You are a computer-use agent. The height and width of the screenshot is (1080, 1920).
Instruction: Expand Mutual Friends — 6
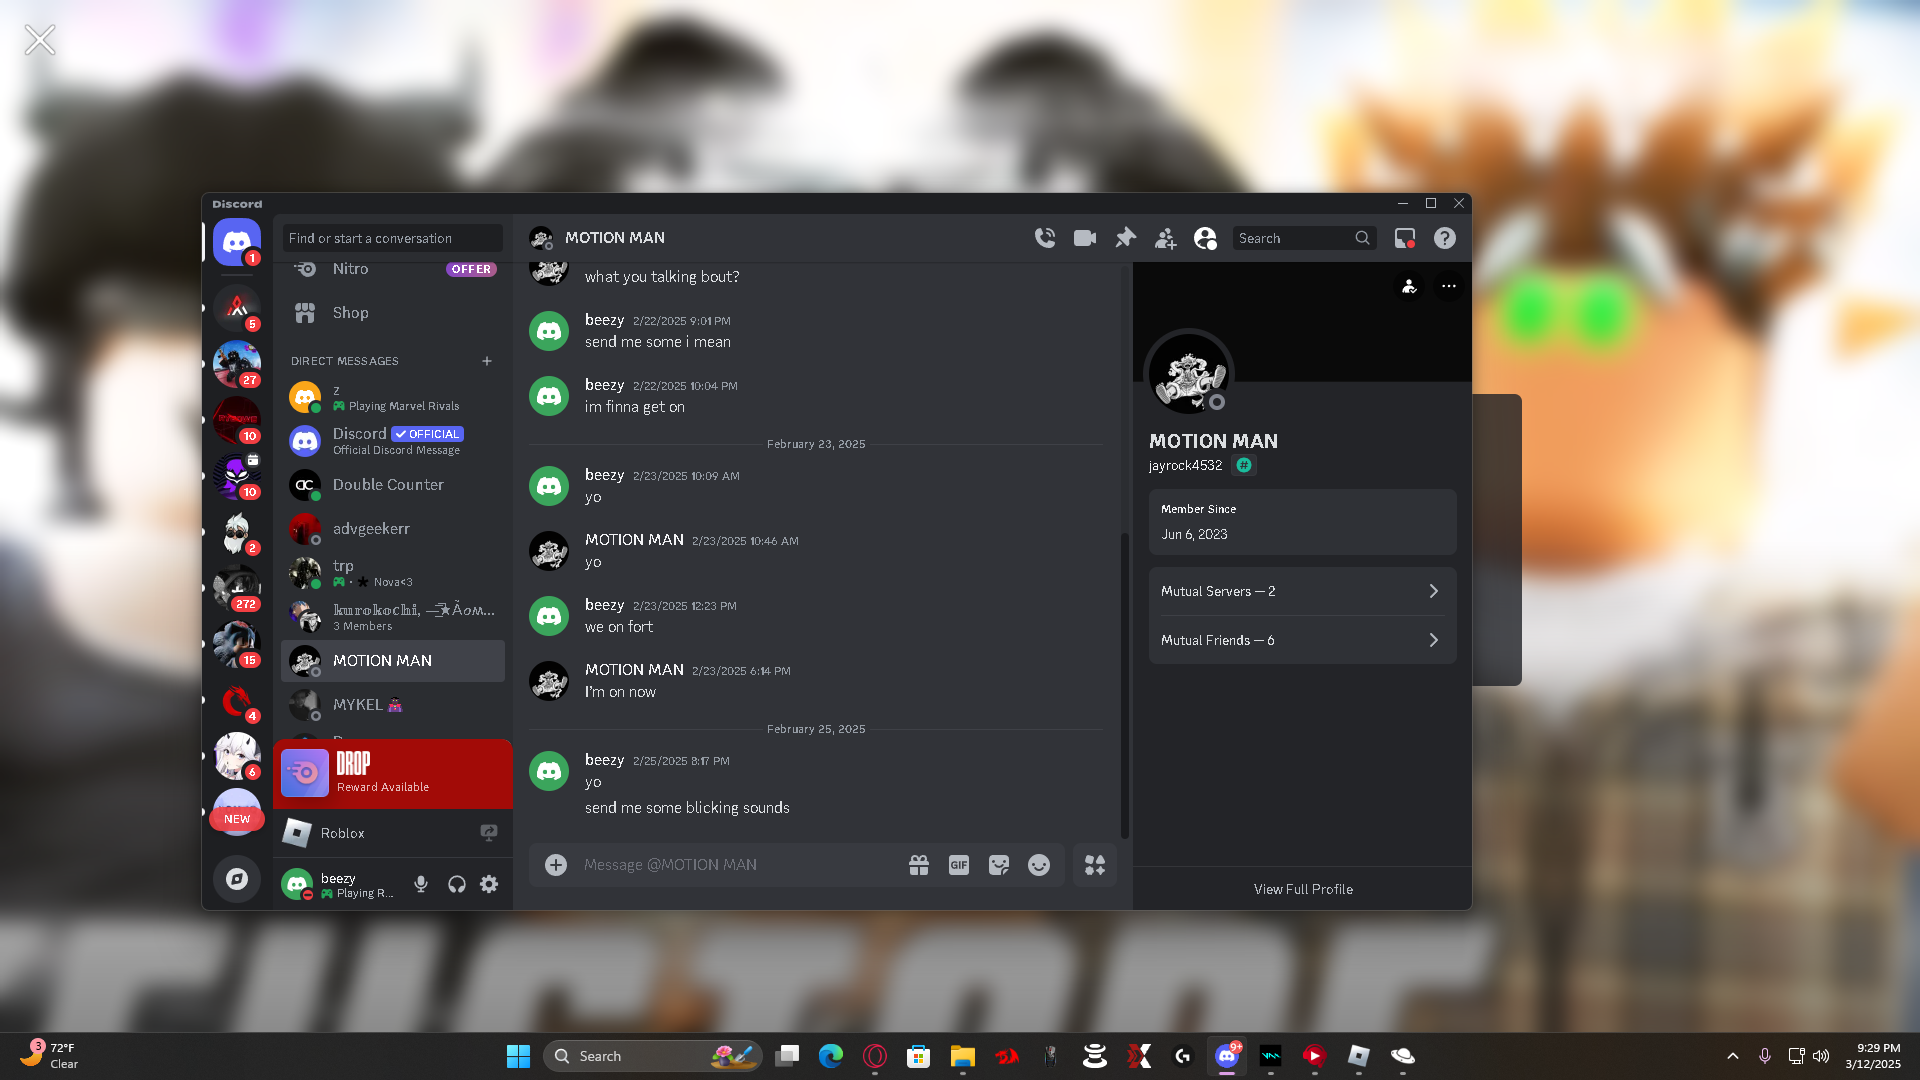click(x=1302, y=640)
